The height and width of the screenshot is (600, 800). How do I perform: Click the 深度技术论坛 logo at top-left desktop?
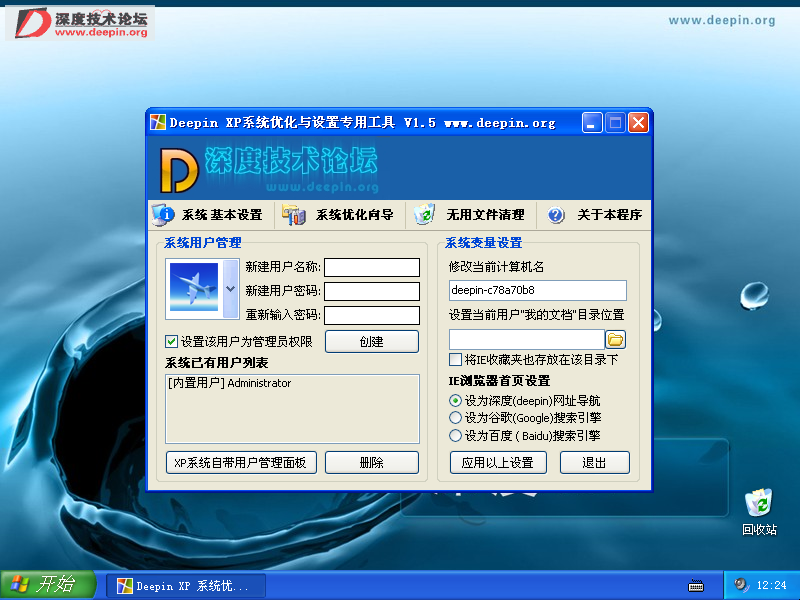80,23
